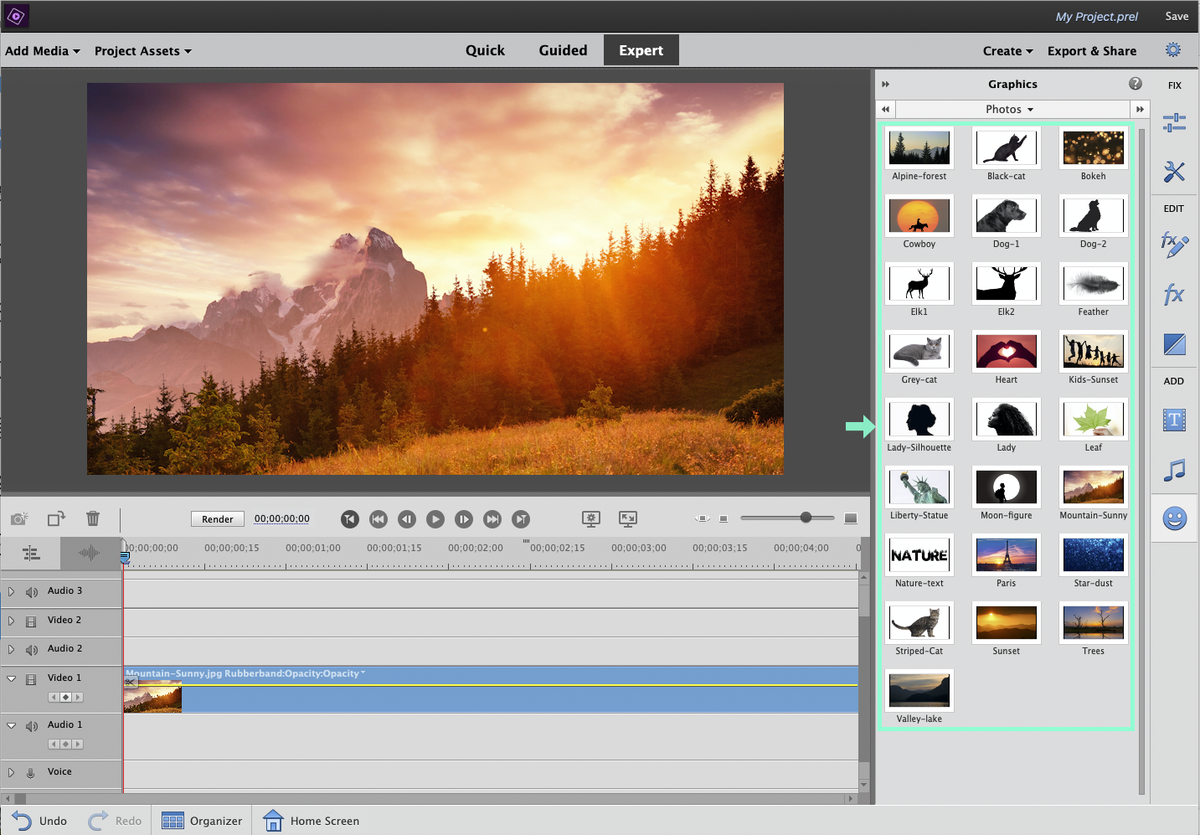1200x835 pixels.
Task: Open the Create dropdown menu
Action: pos(1008,51)
